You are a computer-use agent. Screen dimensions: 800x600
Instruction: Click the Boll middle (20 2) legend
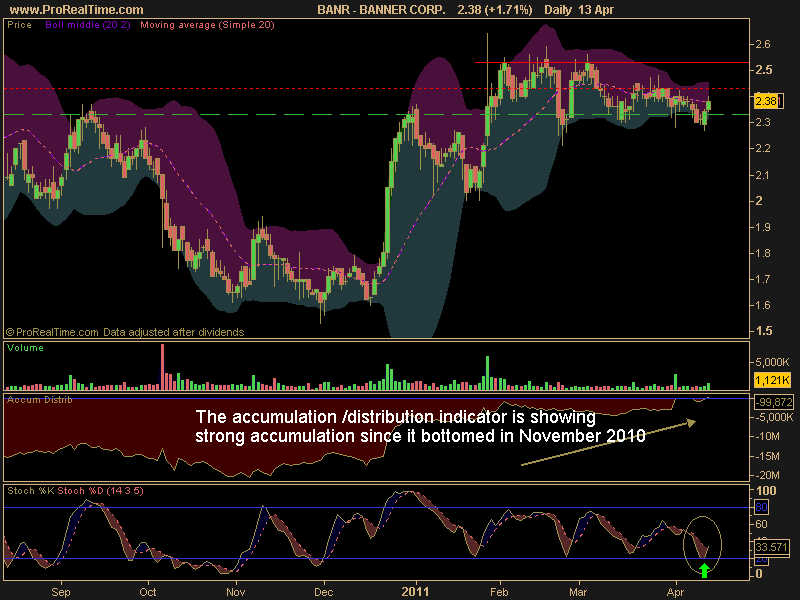point(88,24)
